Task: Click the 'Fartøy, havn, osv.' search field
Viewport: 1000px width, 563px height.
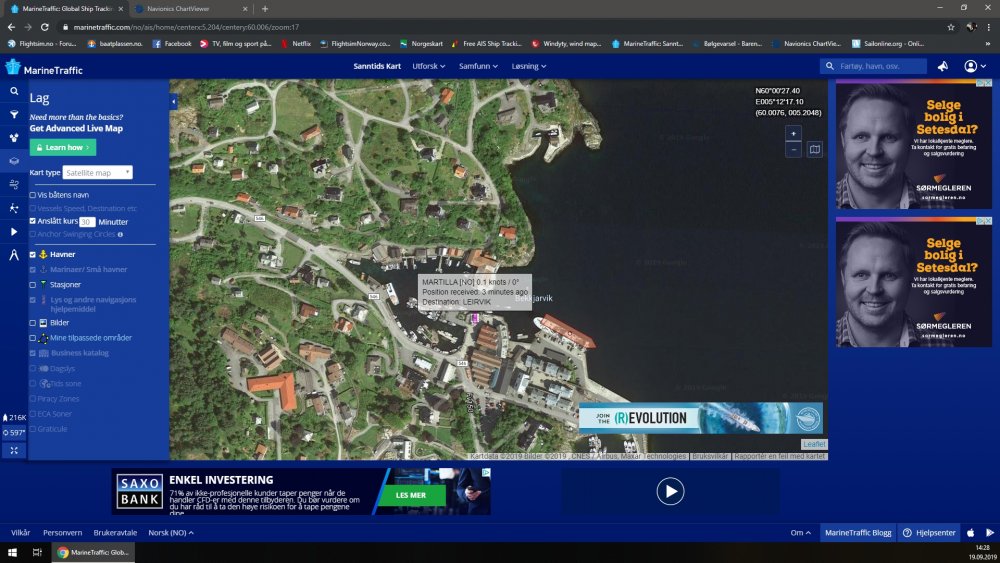Action: click(873, 66)
